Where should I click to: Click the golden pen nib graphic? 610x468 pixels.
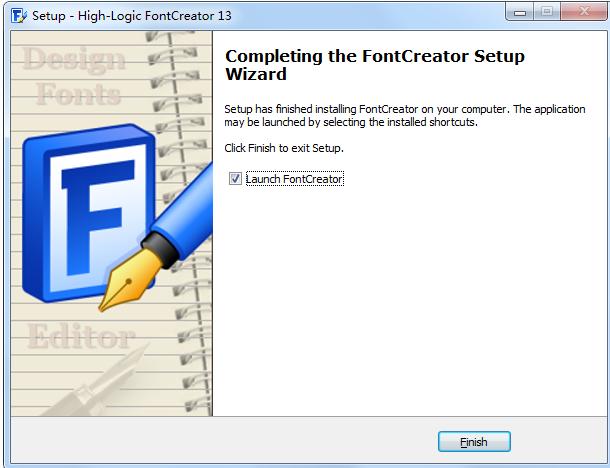pos(130,279)
